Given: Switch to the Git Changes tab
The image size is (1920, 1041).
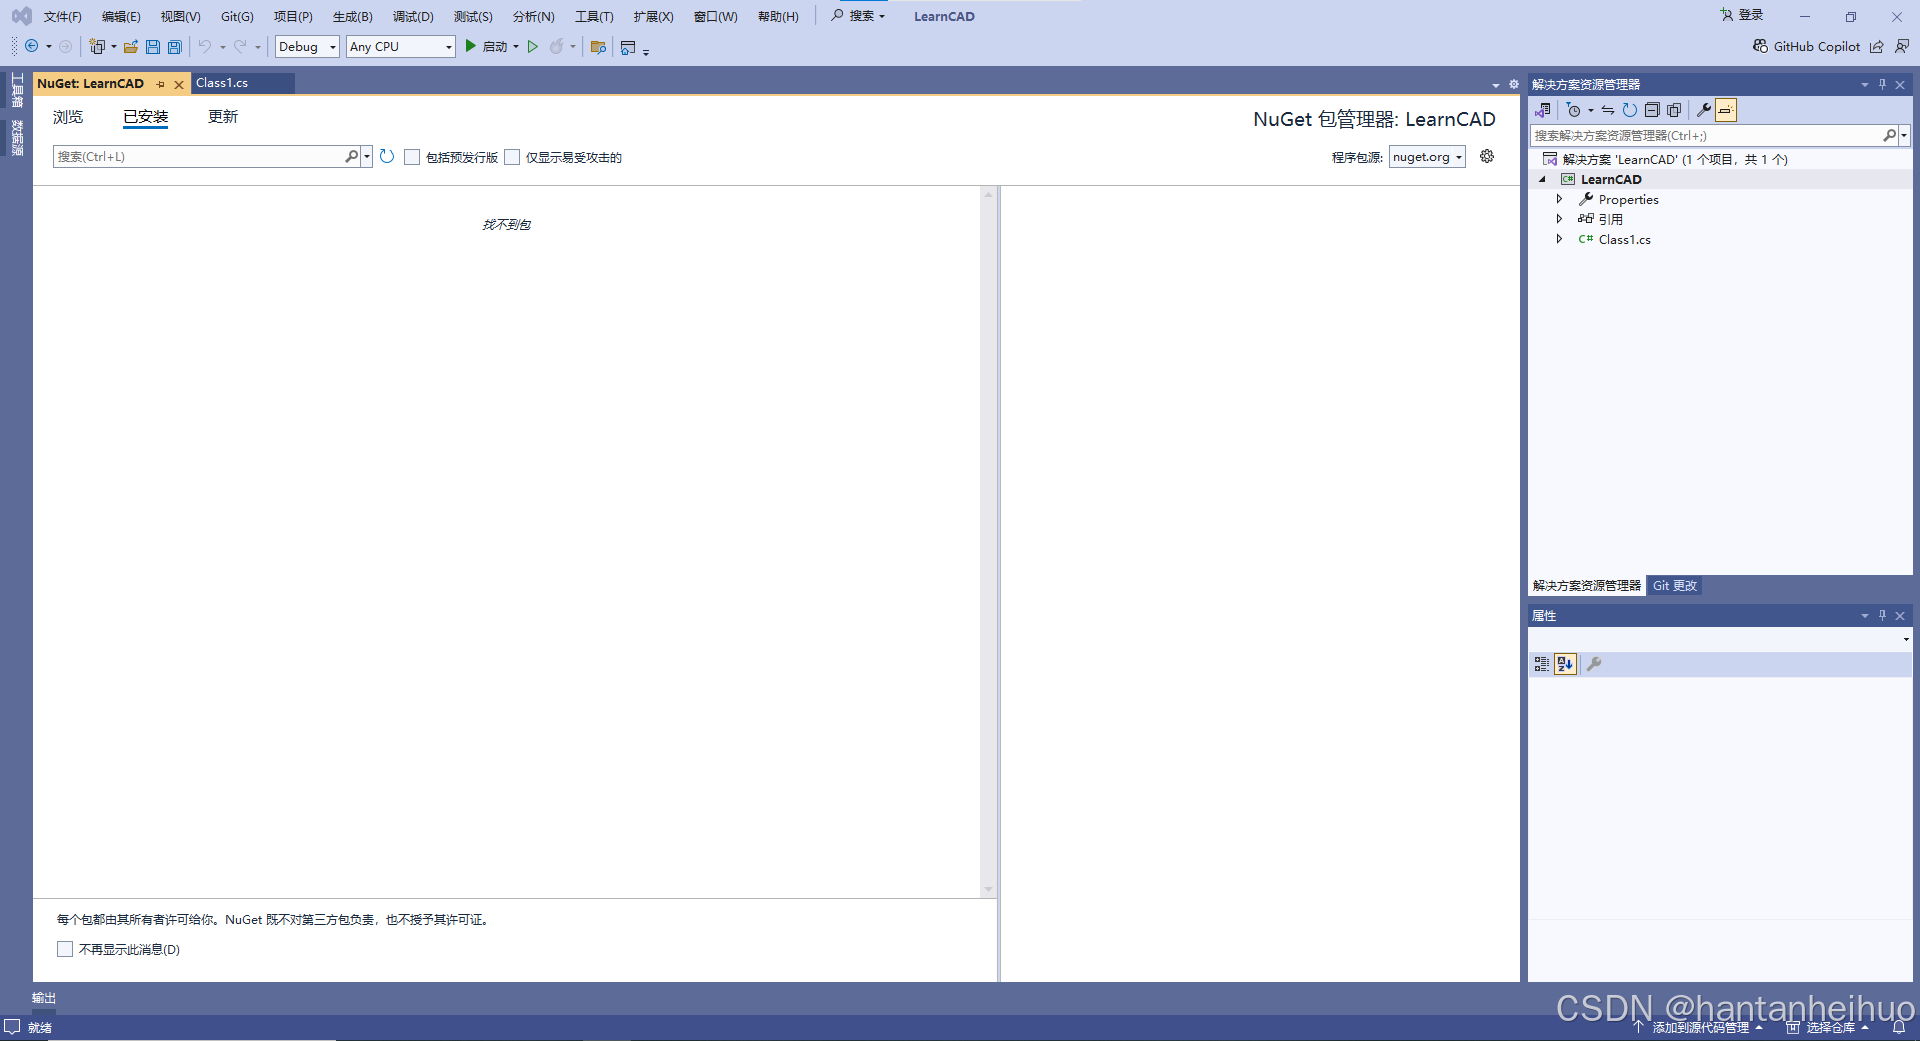Looking at the screenshot, I should 1674,586.
